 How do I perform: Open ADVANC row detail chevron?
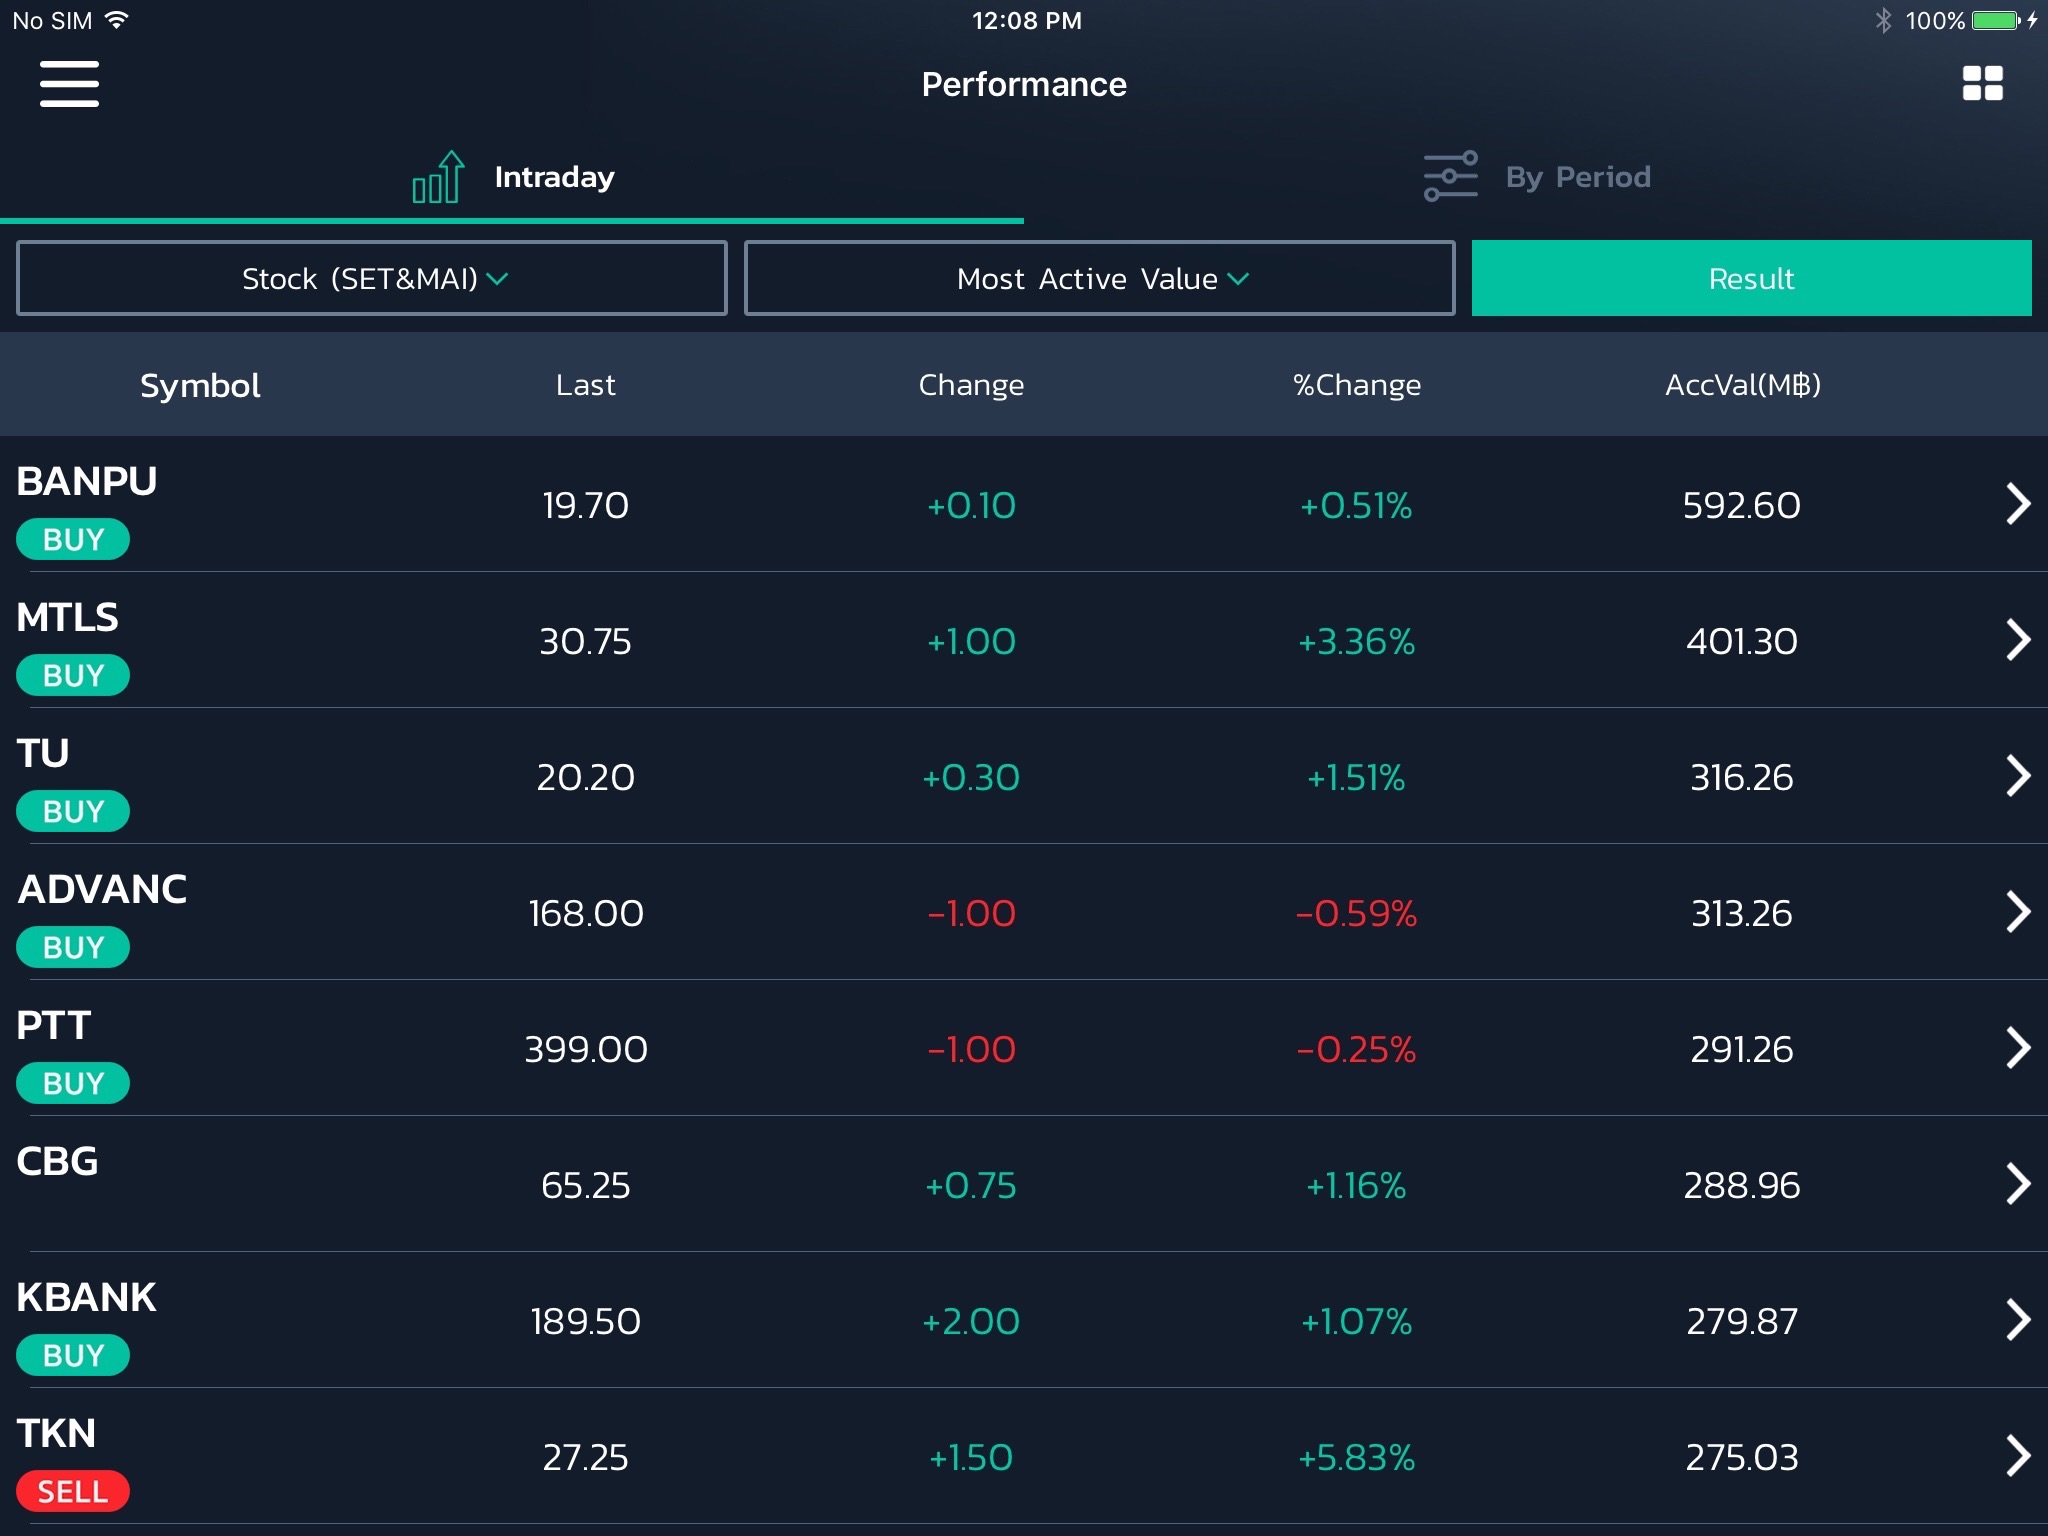(2018, 912)
